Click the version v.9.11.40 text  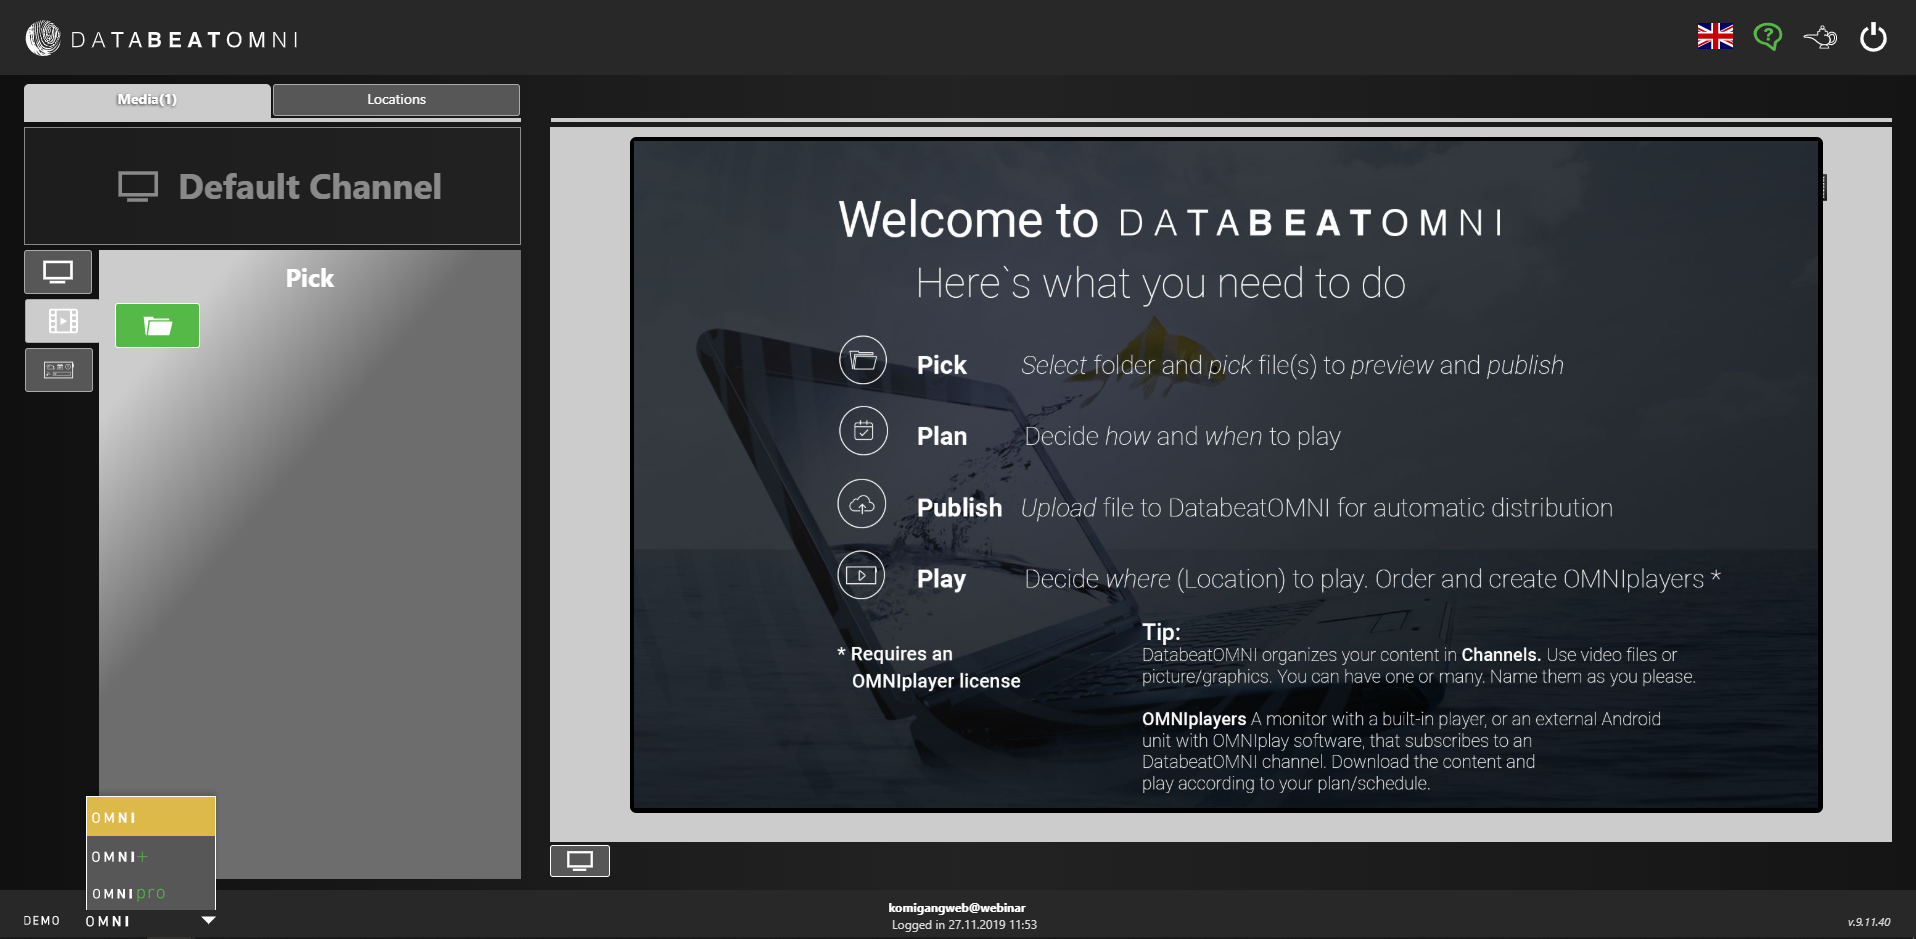(x=1869, y=922)
